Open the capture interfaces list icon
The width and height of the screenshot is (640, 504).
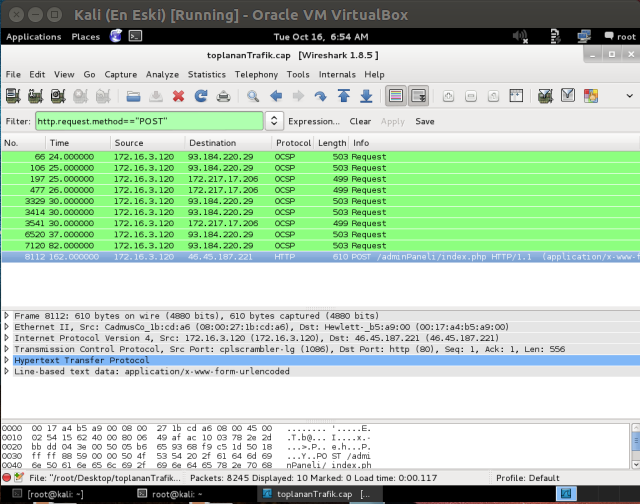(13, 96)
